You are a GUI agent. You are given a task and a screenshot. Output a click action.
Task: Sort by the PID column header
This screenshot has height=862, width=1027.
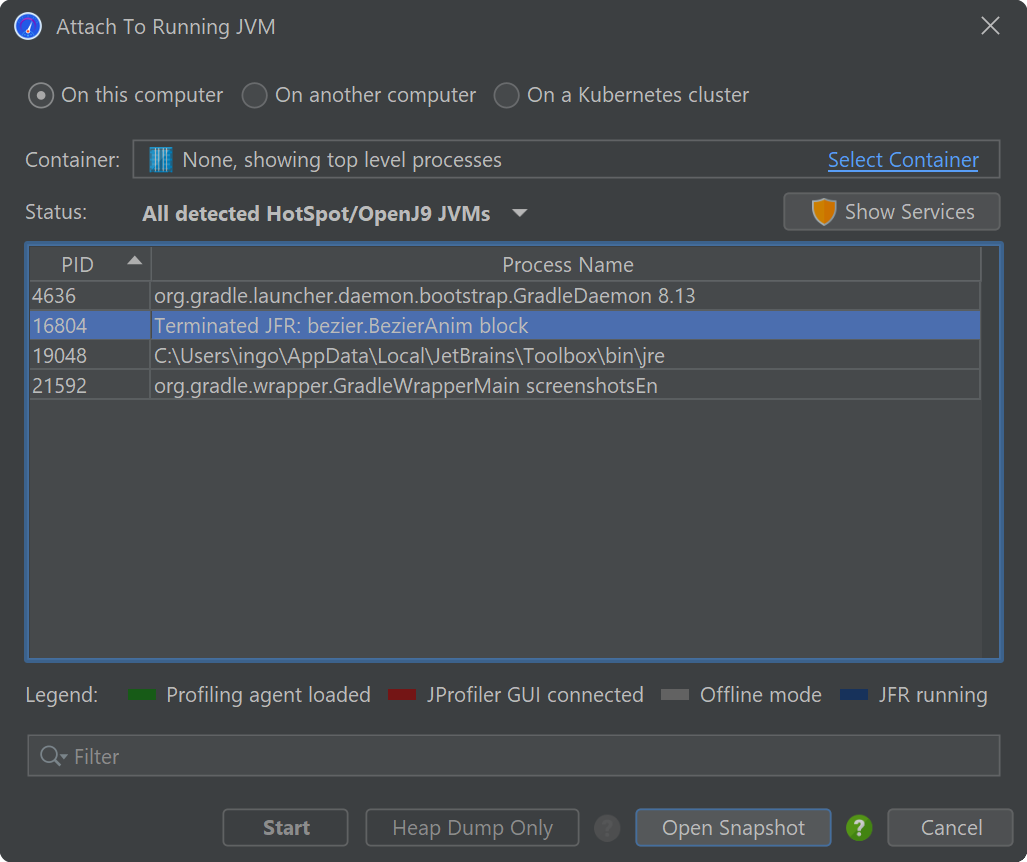[90, 265]
